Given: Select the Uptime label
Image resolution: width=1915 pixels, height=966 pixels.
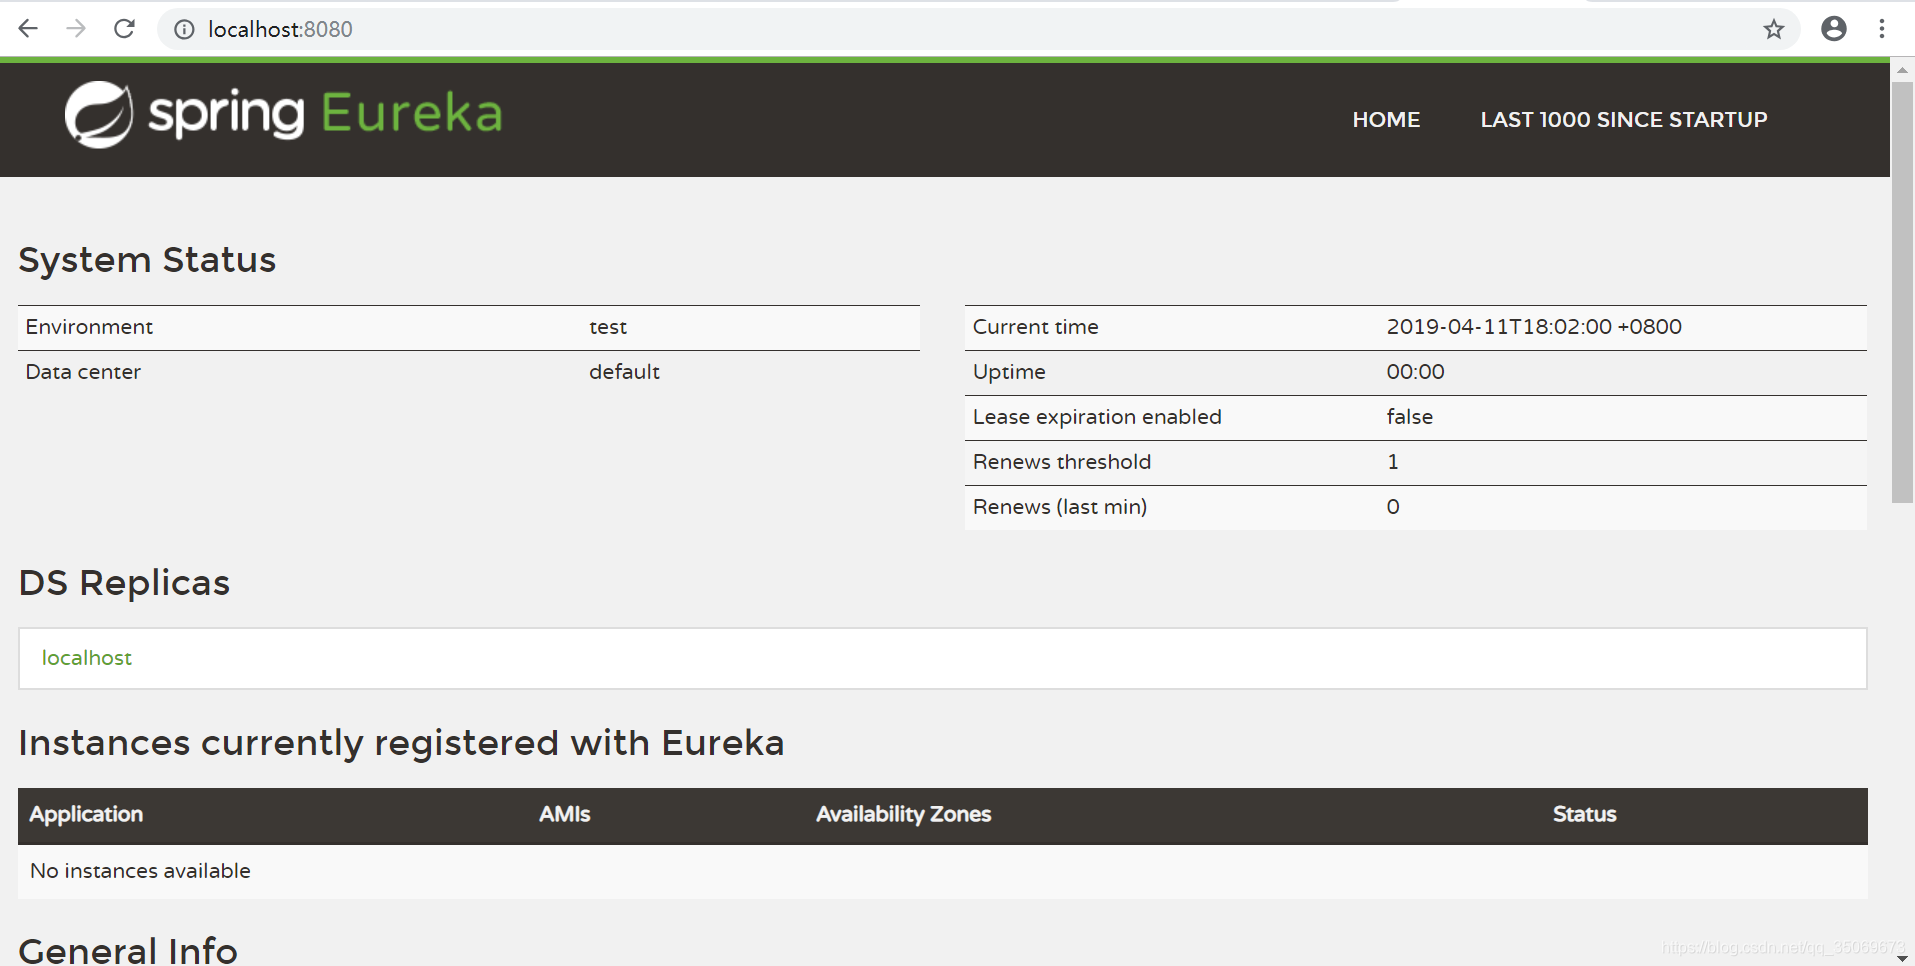Looking at the screenshot, I should point(1009,372).
